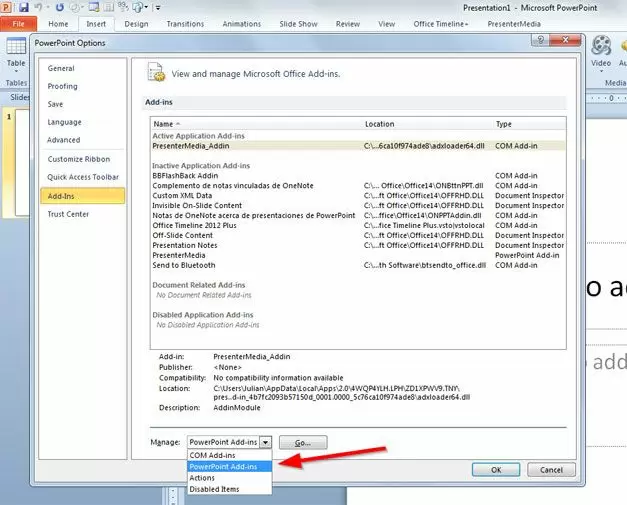Select the PresenterMedia_Addin row
The image size is (627, 505).
tap(358, 146)
